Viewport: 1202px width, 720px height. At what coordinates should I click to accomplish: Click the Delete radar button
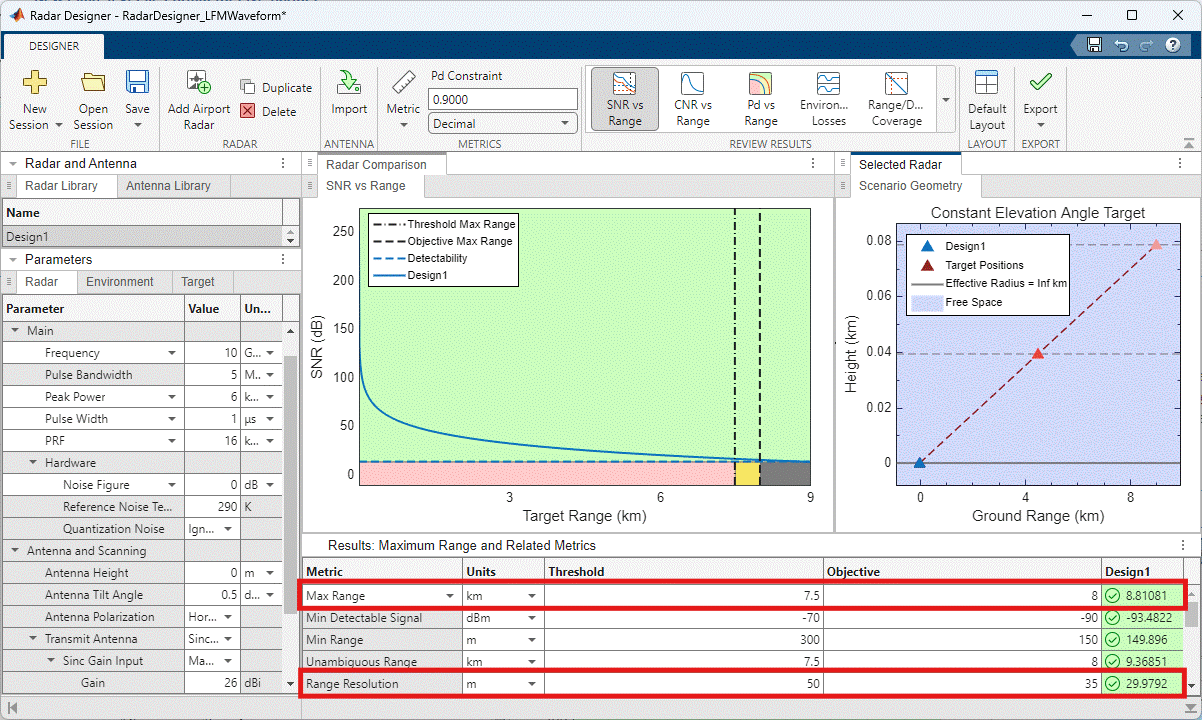(268, 112)
